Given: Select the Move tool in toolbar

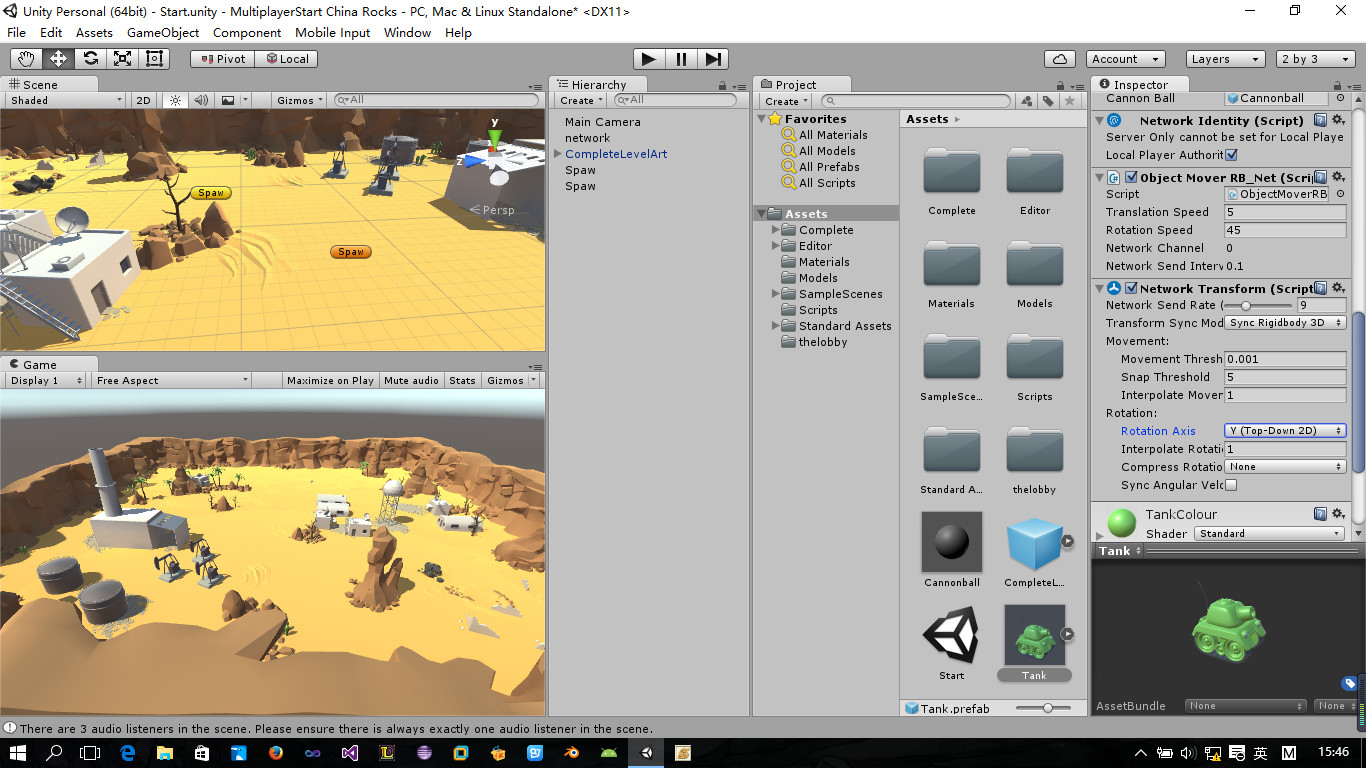Looking at the screenshot, I should click(x=58, y=59).
